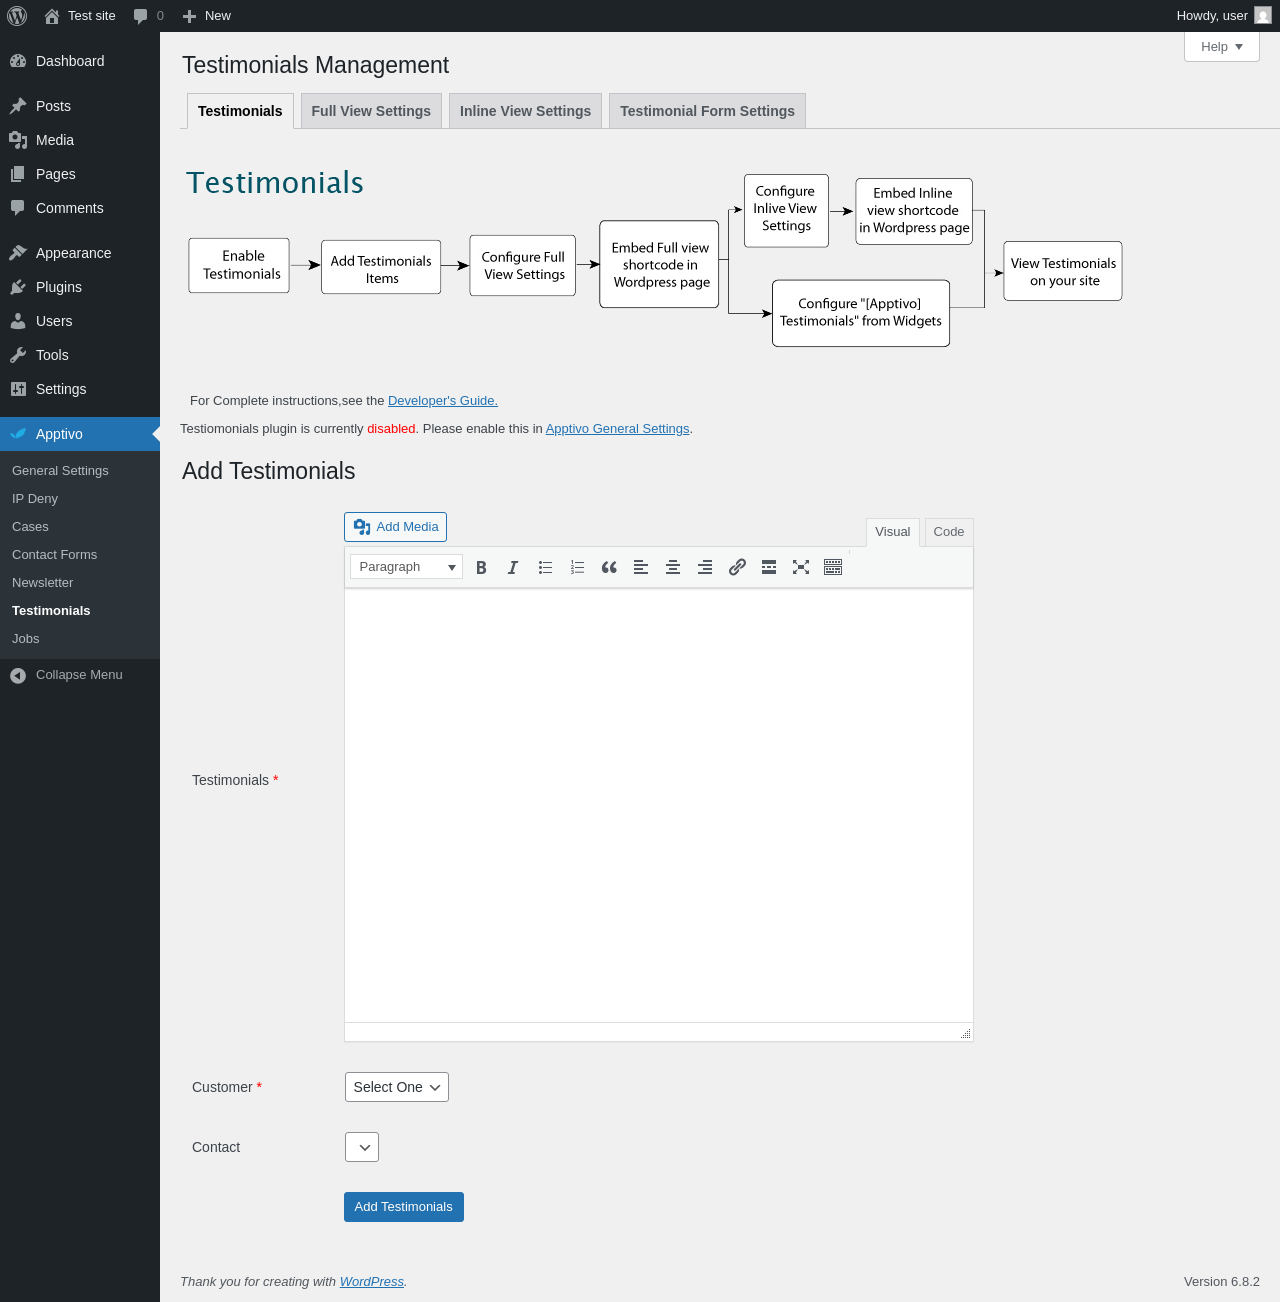Grab the editor resize handle
Screen dimensions: 1280x1302
pyautogui.click(x=965, y=1033)
